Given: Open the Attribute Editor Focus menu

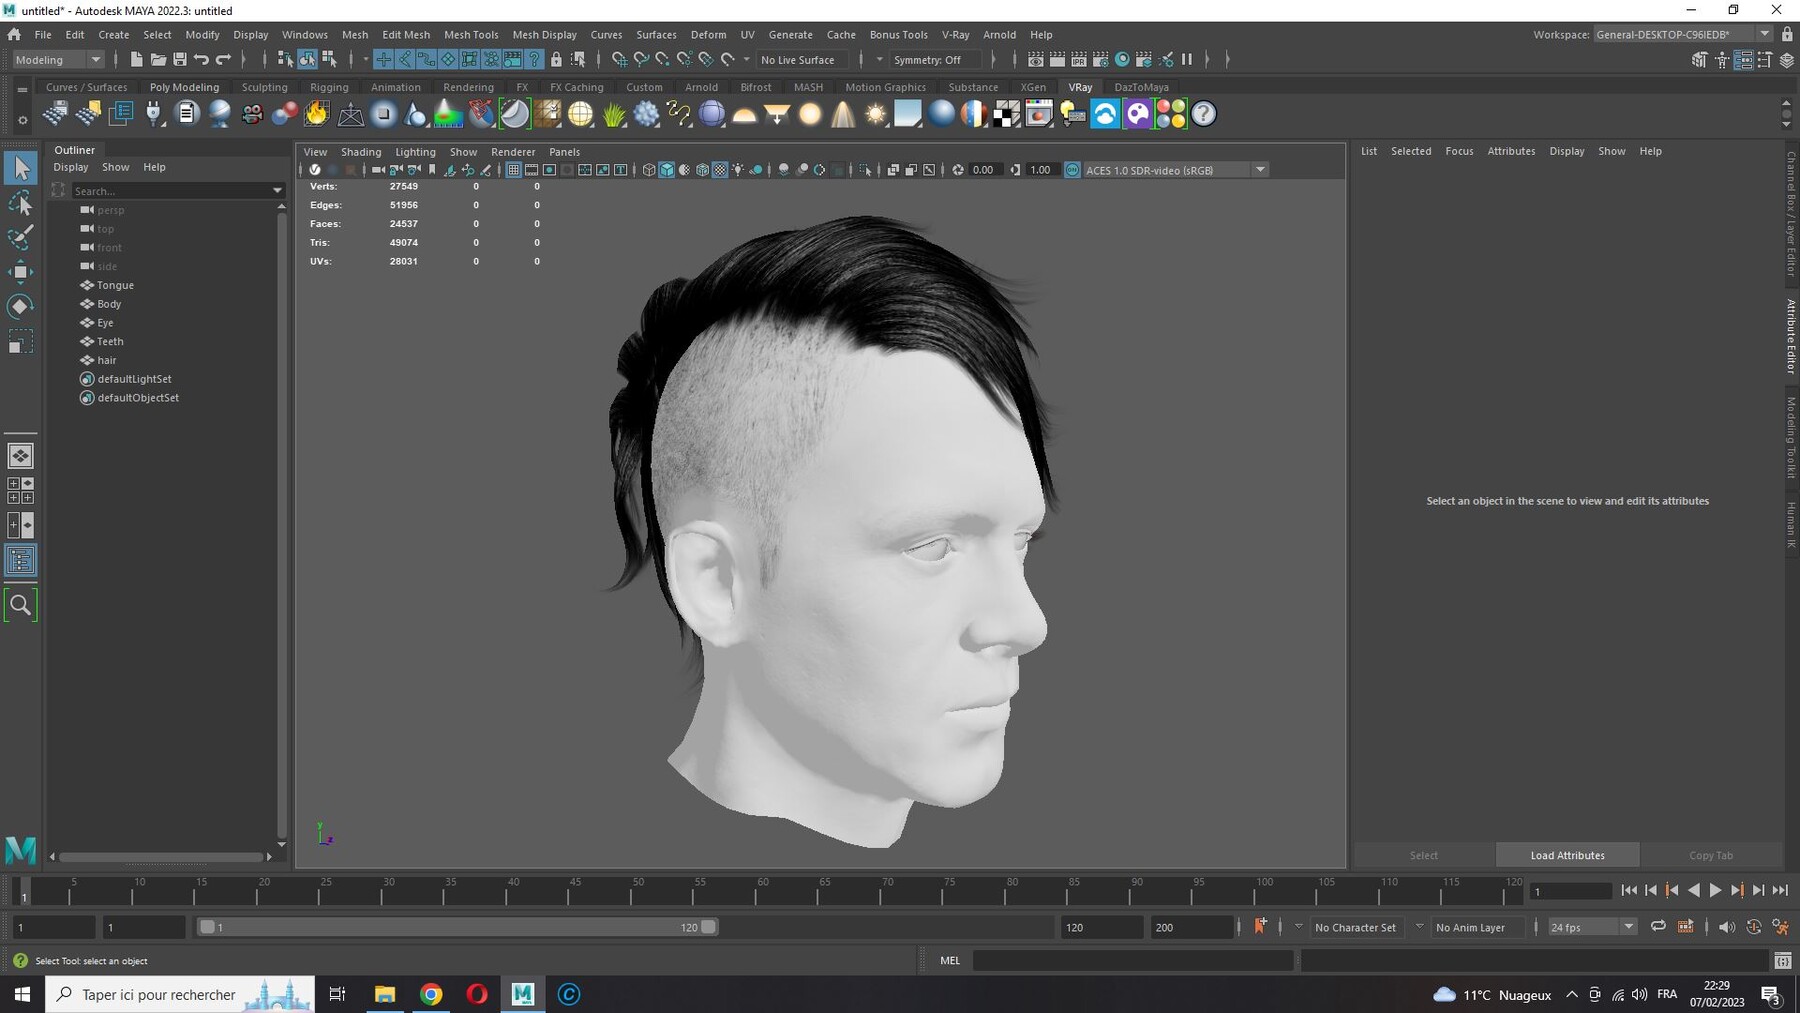Looking at the screenshot, I should pyautogui.click(x=1459, y=151).
